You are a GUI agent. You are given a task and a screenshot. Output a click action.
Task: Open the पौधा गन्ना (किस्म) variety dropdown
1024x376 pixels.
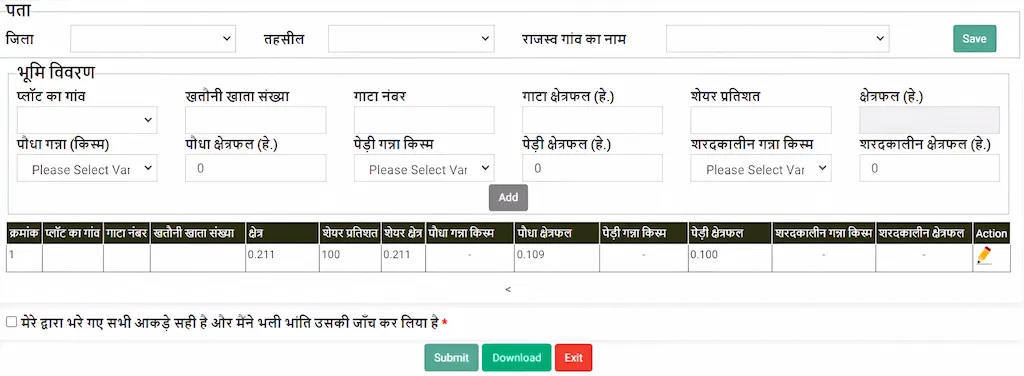(87, 168)
